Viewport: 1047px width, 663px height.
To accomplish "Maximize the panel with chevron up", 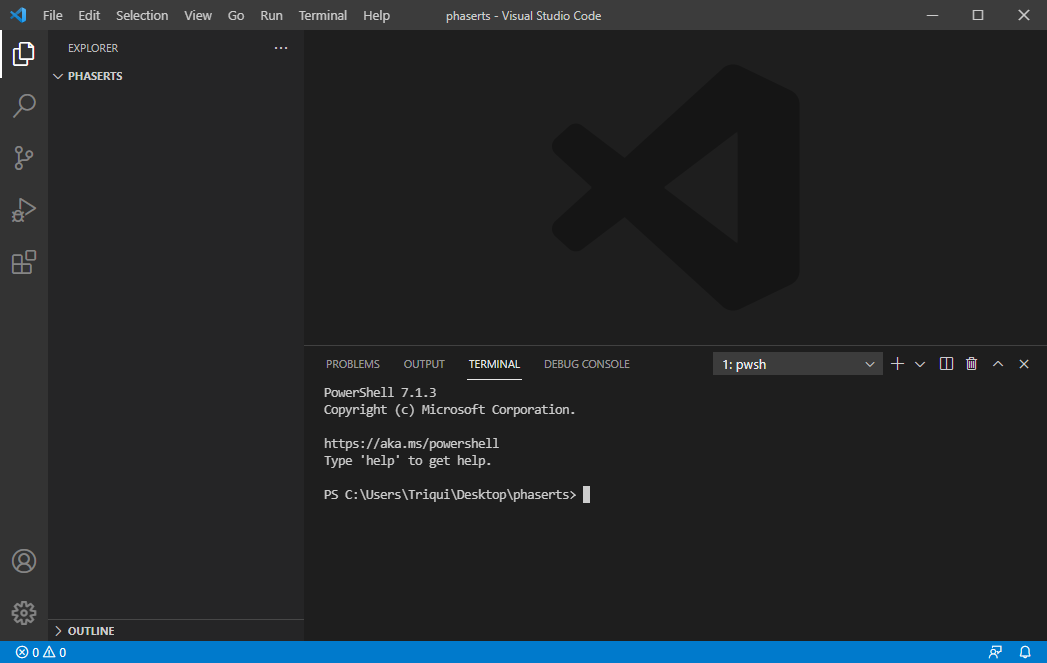I will point(997,363).
